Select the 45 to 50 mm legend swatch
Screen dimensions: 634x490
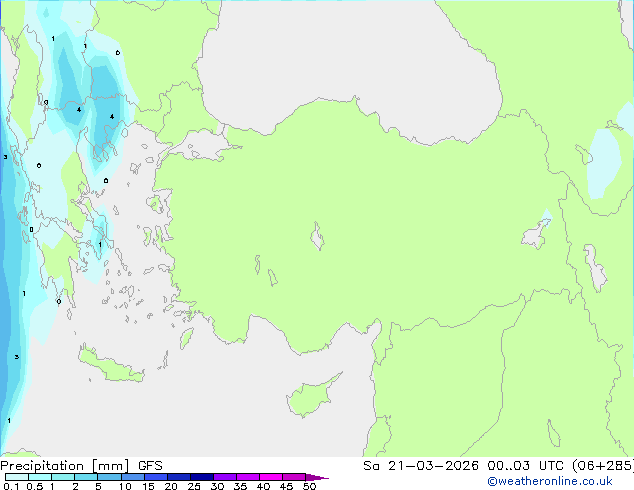tap(294, 477)
